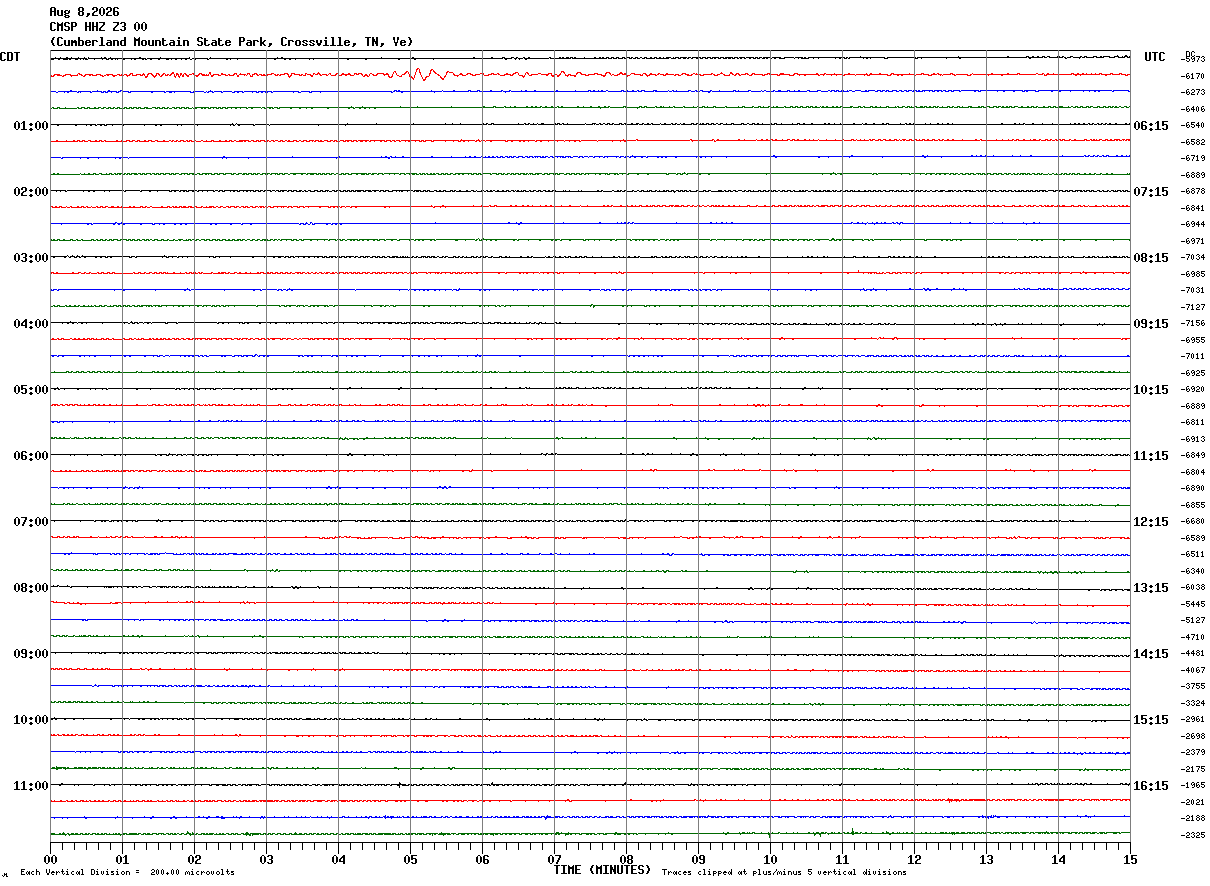The height and width of the screenshot is (886, 1210).
Task: Click the 16:15 UTC row label
Action: (1151, 786)
